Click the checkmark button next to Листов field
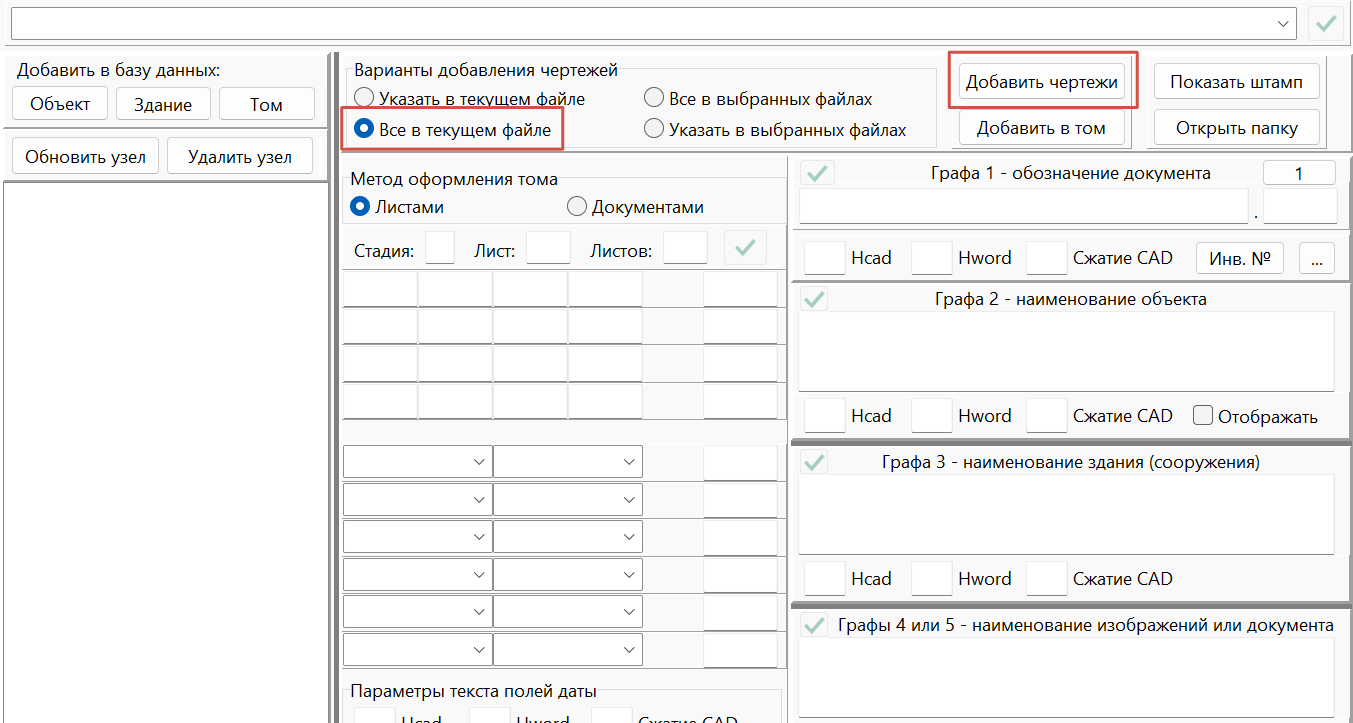The height and width of the screenshot is (723, 1353). (745, 248)
